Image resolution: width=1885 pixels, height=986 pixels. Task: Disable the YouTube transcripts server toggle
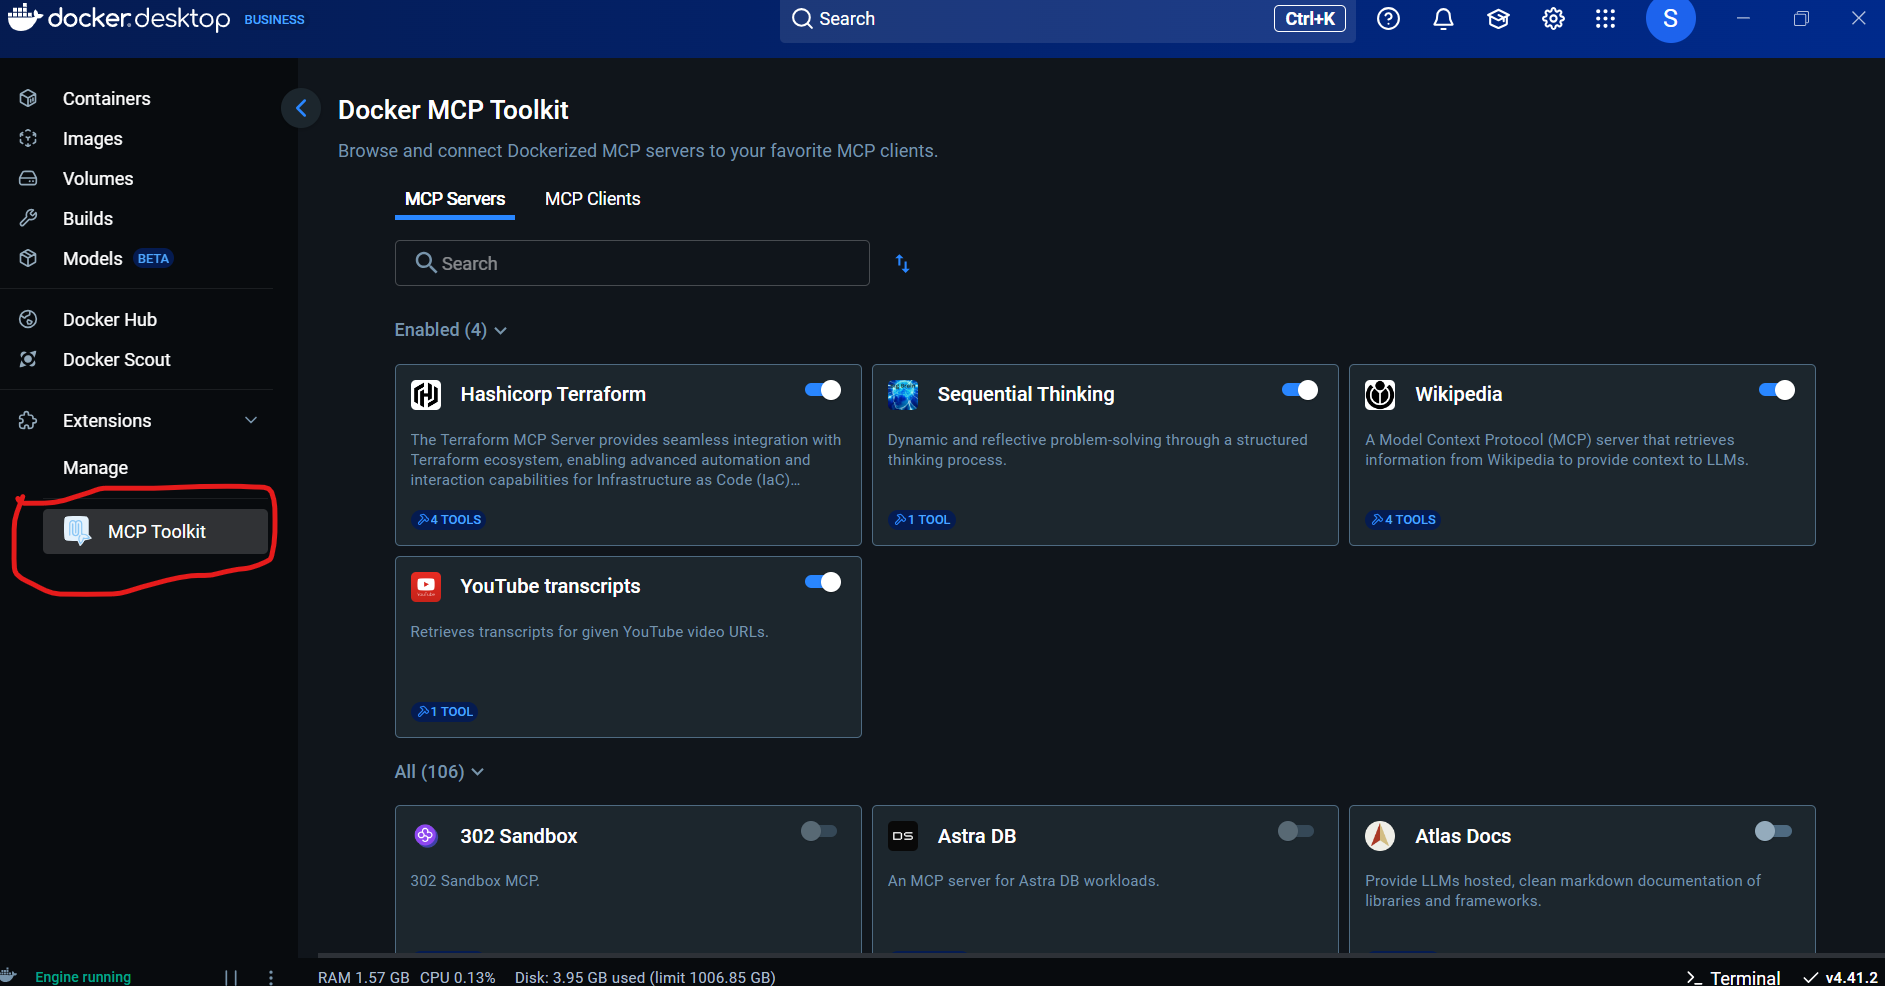coord(823,582)
